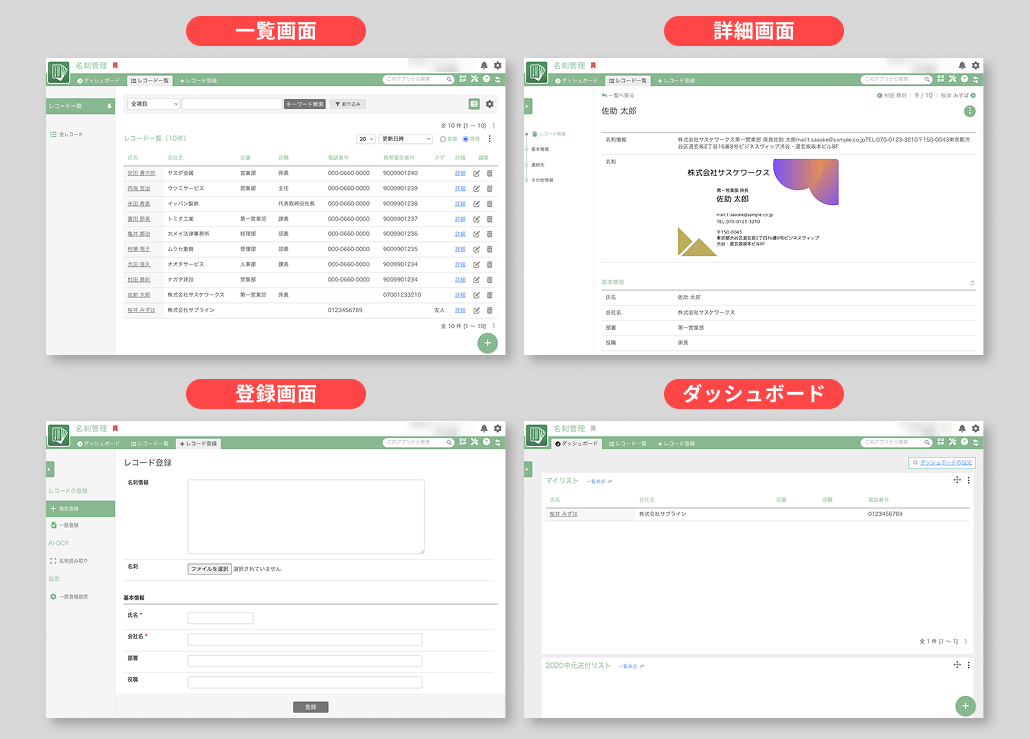Open the レコード登録 tab on dashboard screen
Viewport: 1030px width, 739px height.
point(677,443)
